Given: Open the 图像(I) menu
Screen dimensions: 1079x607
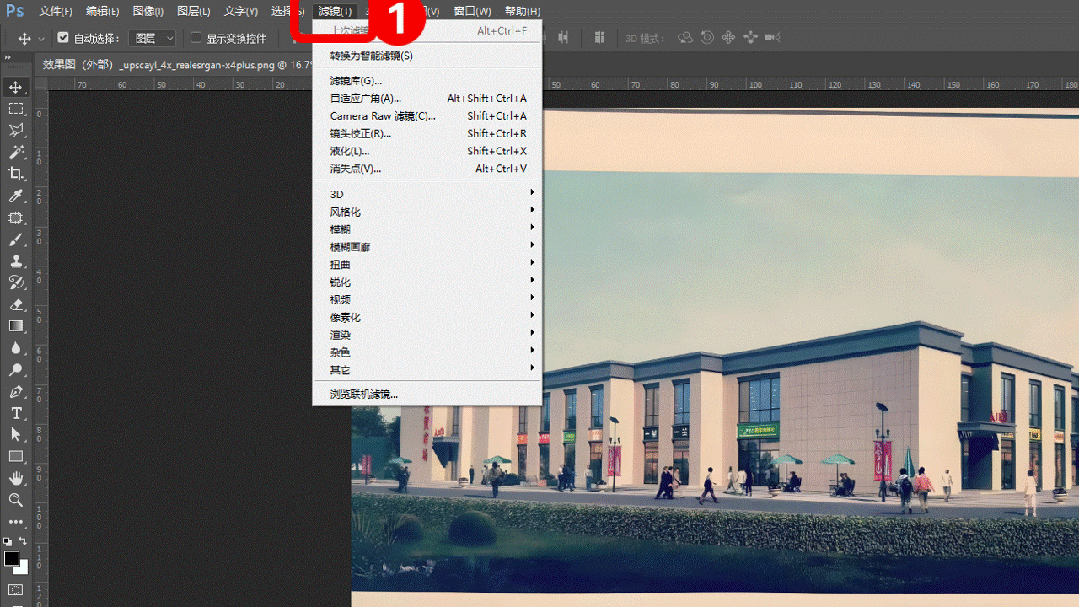Looking at the screenshot, I should pyautogui.click(x=148, y=11).
